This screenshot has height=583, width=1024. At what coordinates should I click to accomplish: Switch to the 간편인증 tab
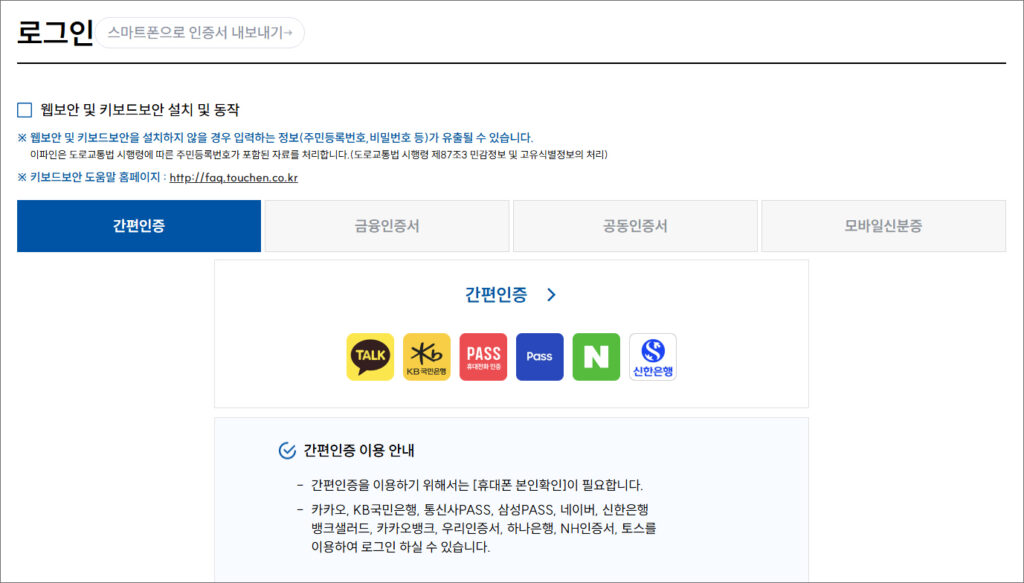coord(139,226)
